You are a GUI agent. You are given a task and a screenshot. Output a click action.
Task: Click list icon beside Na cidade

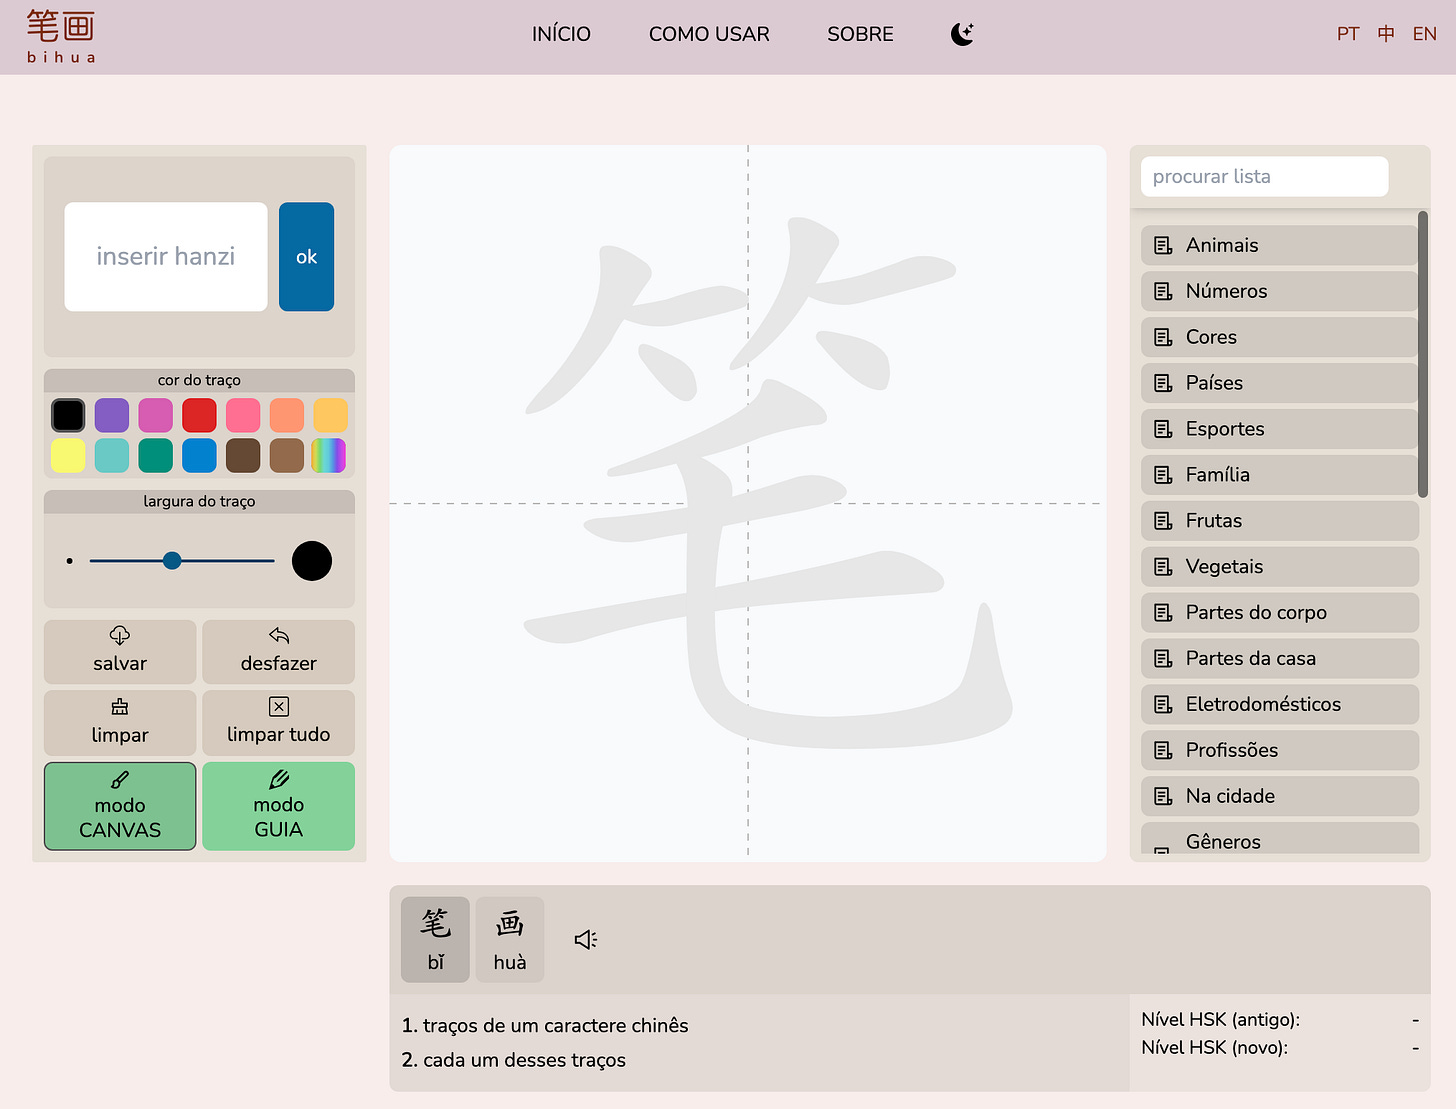tap(1163, 797)
